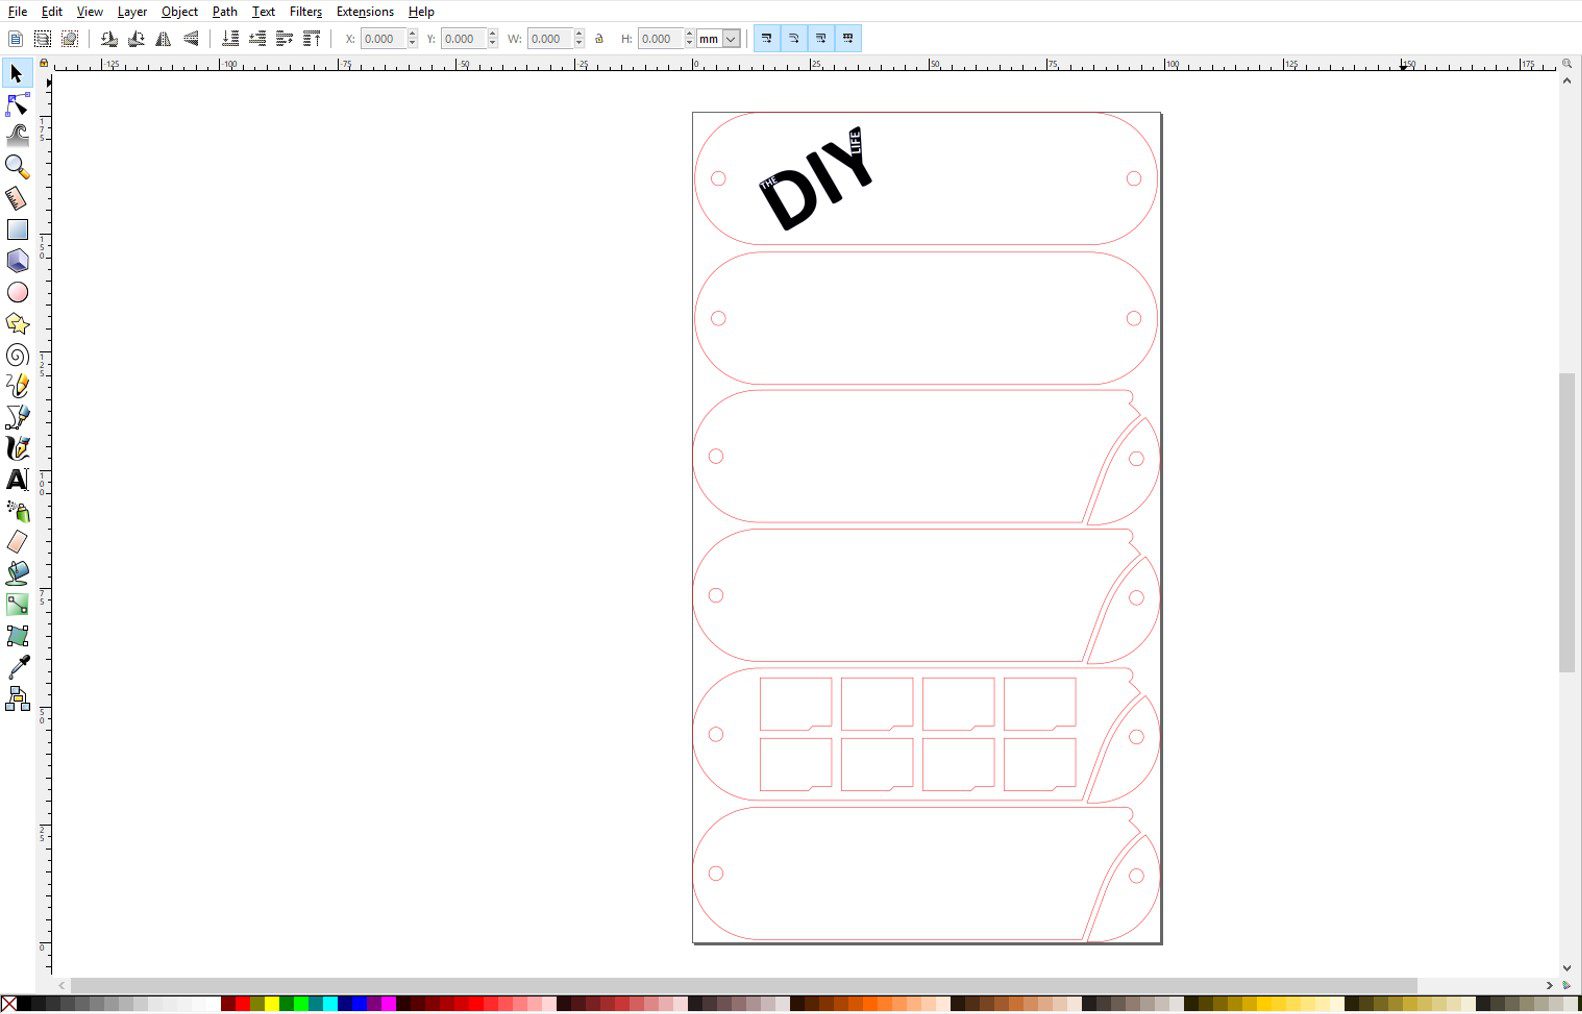
Task: Pick the Rectangle drawing tool
Action: [x=17, y=230]
